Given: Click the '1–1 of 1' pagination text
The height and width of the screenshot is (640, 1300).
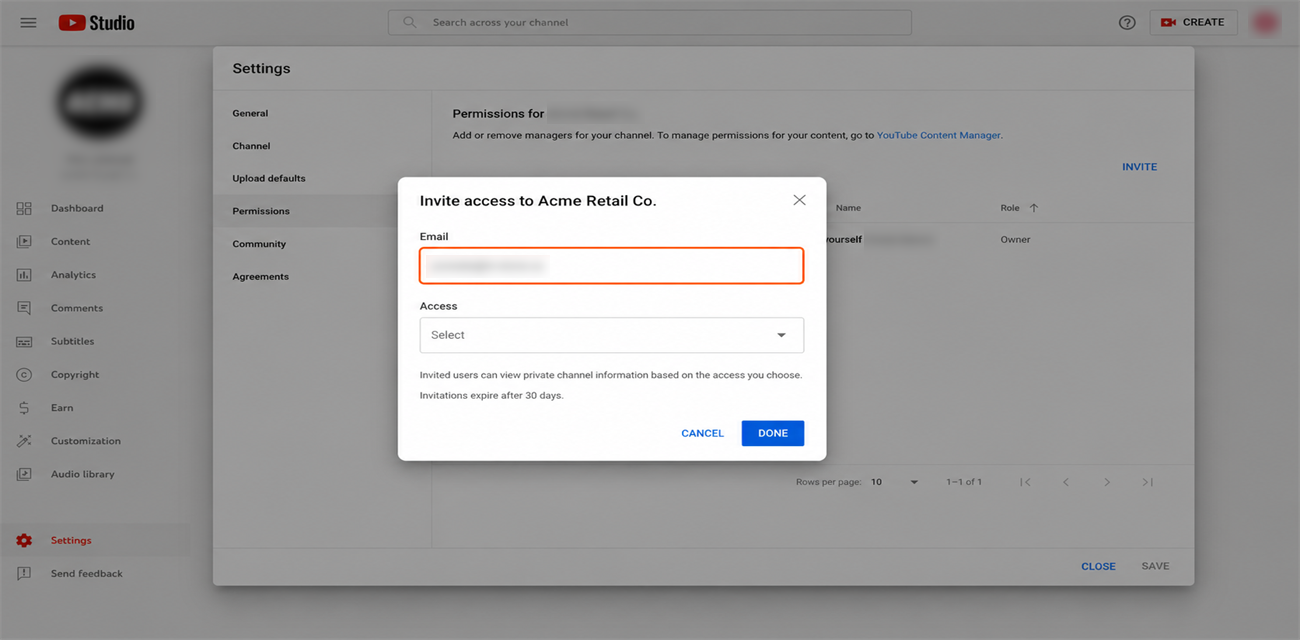Looking at the screenshot, I should click(964, 482).
